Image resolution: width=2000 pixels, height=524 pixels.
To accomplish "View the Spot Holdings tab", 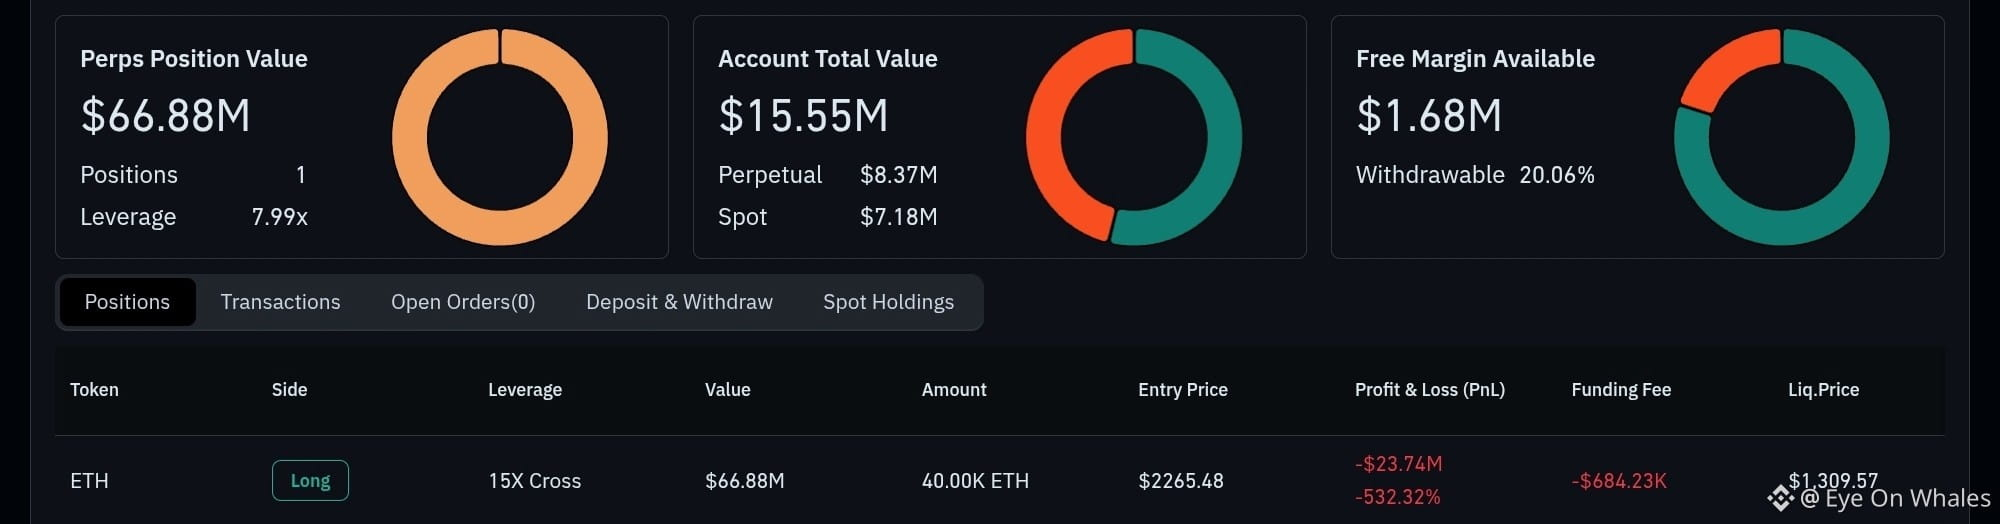I will (888, 302).
